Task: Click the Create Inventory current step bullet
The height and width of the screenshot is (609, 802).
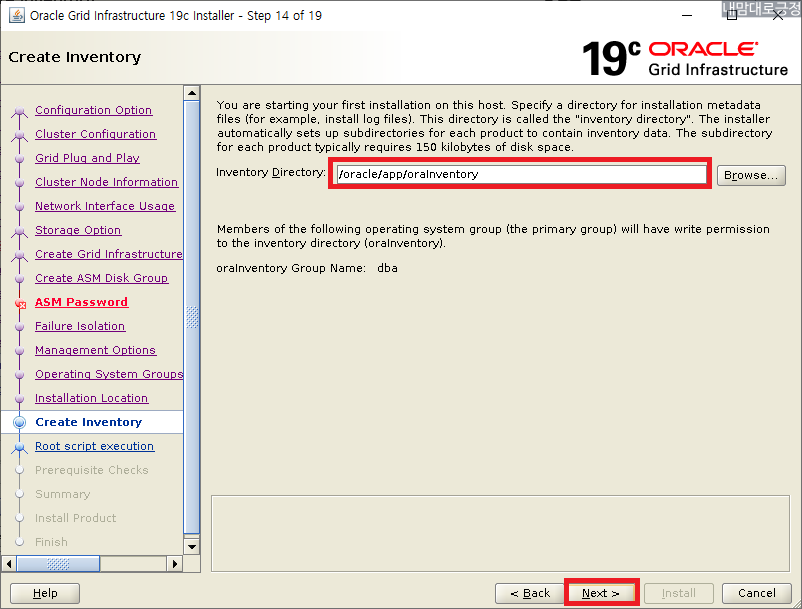Action: click(19, 422)
